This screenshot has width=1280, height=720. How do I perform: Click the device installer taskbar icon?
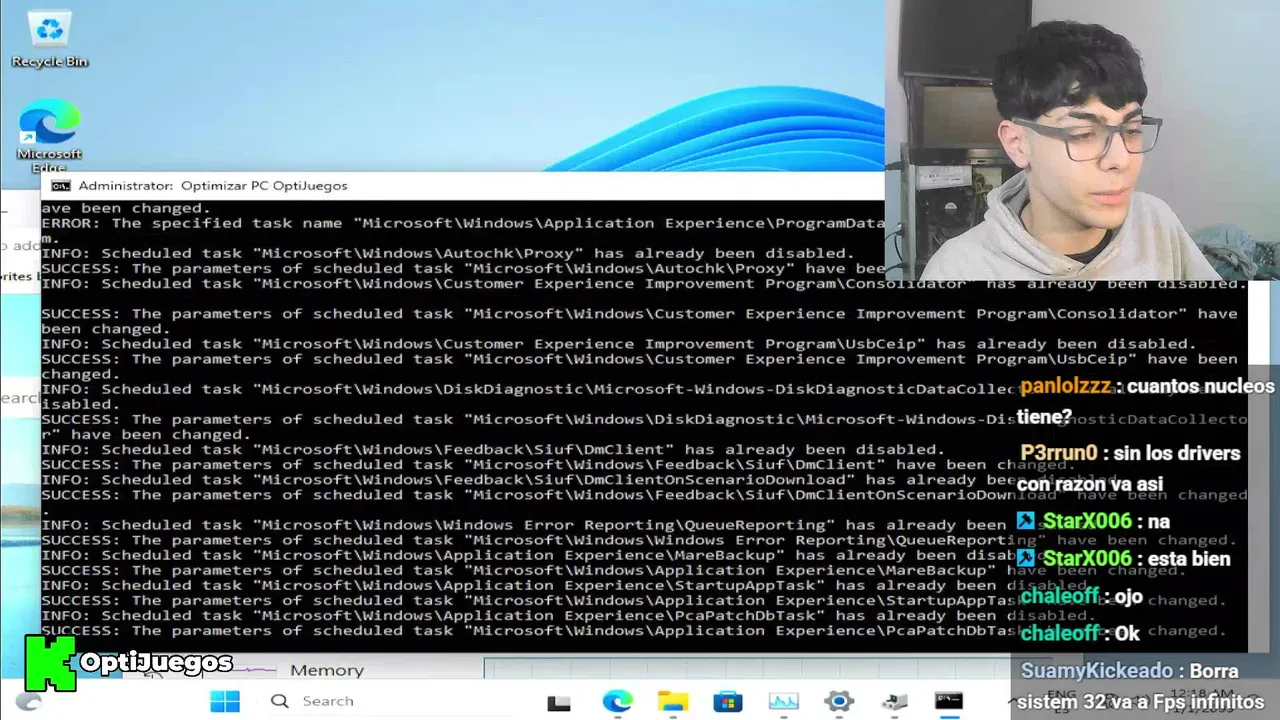pyautogui.click(x=893, y=702)
